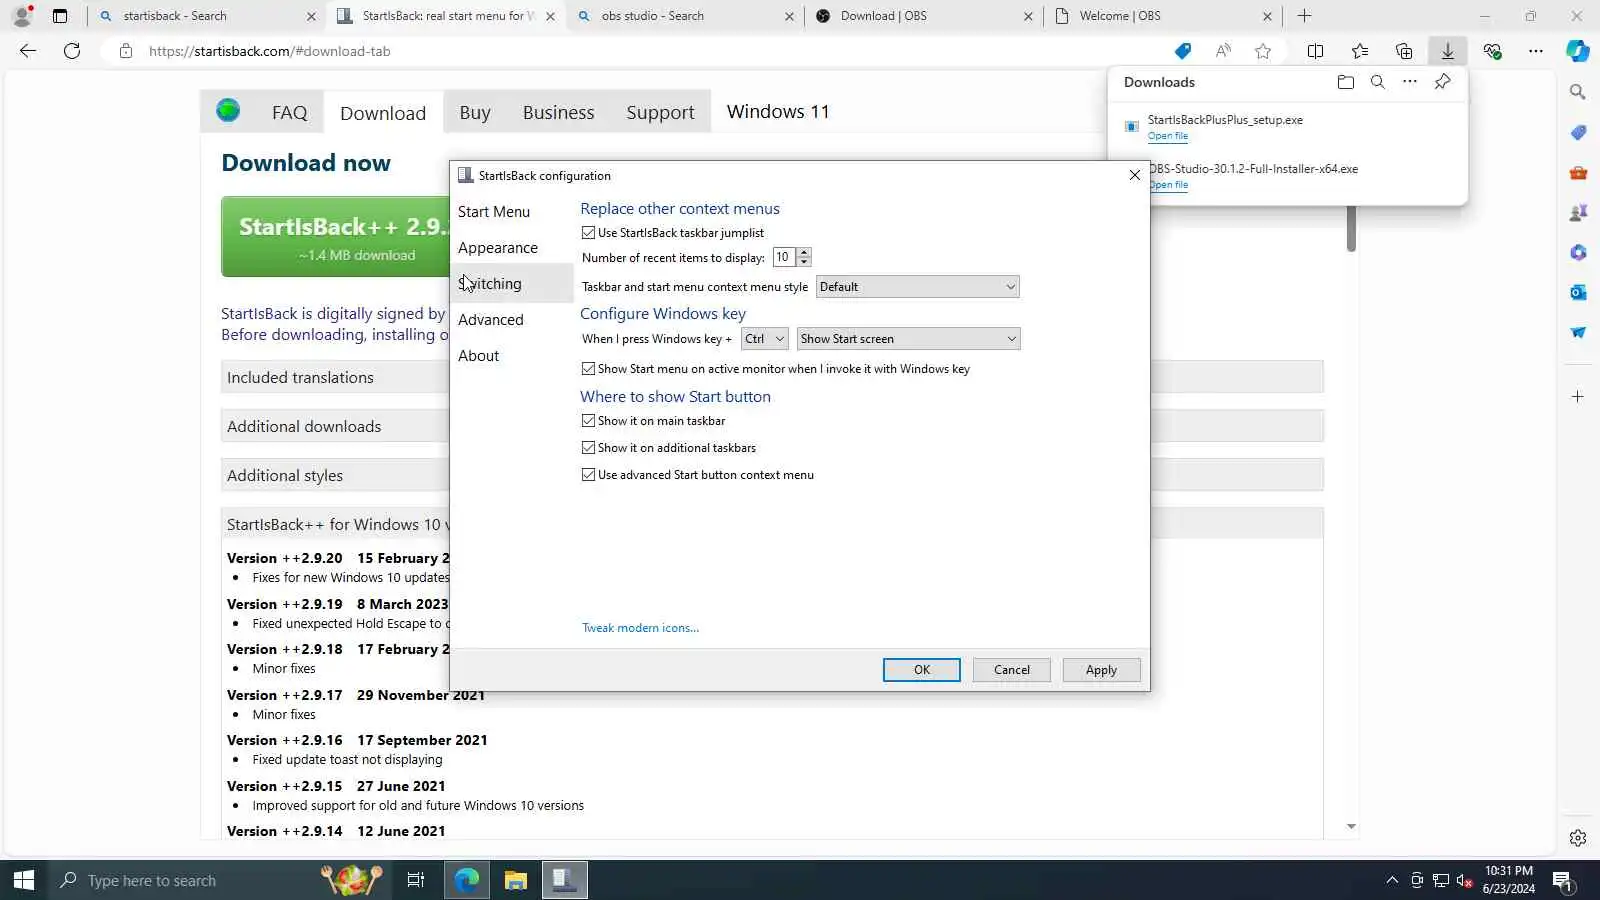
Task: Click Tweak modern icons link
Action: point(641,628)
